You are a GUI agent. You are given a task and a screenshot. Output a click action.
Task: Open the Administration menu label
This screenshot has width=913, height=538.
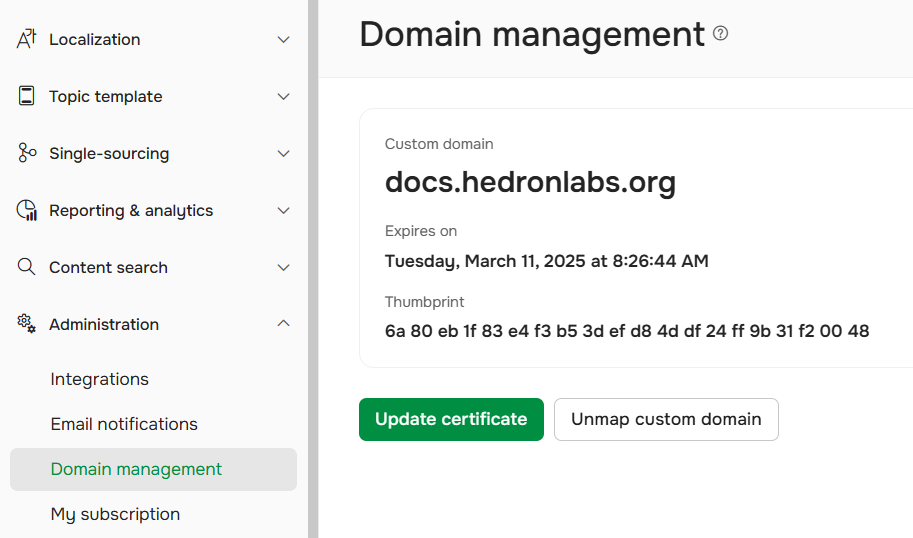coord(104,324)
